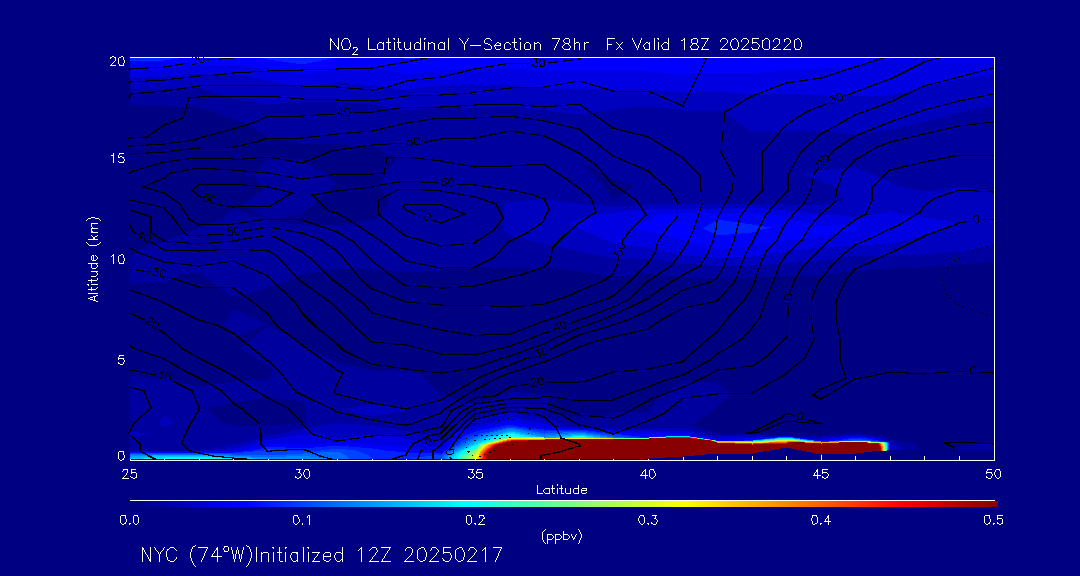Click the plot title "NO2 Latitudinal Y-Section 78hr"

tap(460, 45)
